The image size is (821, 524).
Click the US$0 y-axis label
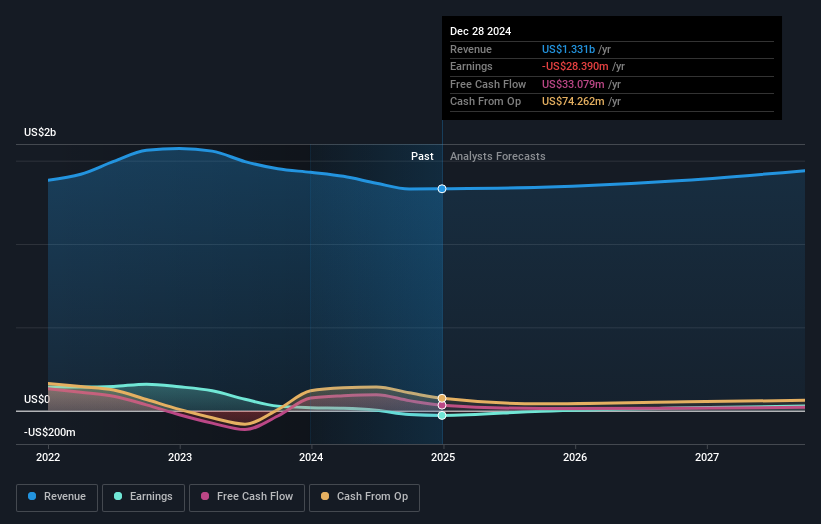tap(37, 399)
